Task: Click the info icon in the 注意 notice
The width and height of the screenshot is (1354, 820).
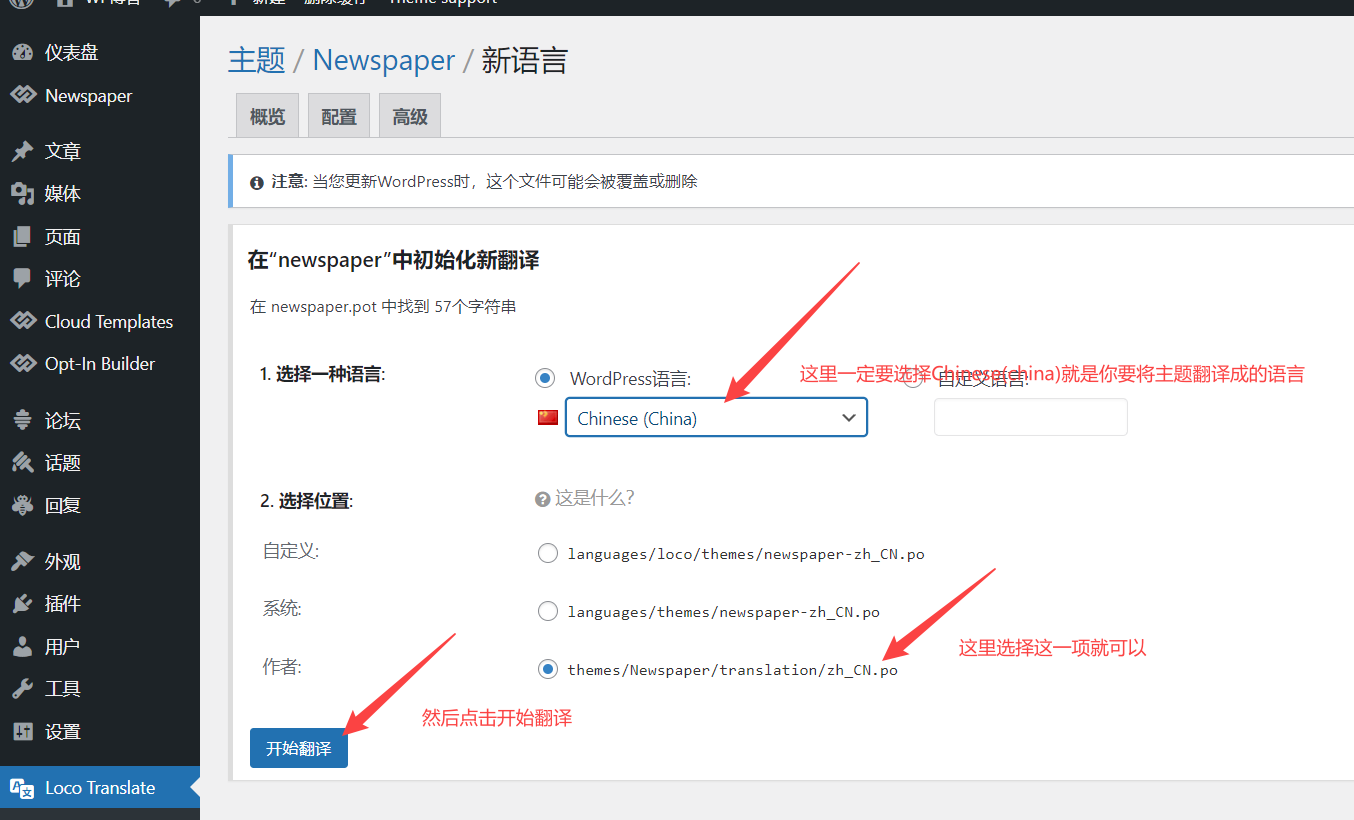Action: 257,182
